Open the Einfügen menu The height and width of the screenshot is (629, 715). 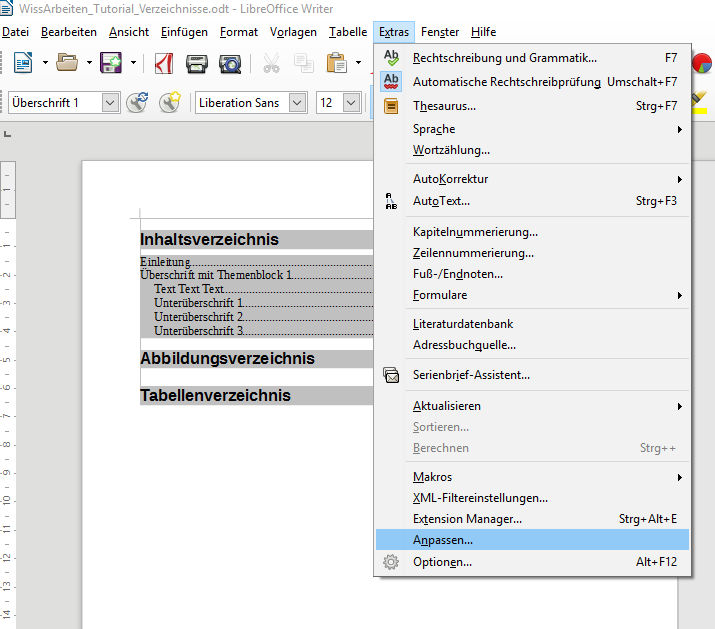click(x=184, y=32)
